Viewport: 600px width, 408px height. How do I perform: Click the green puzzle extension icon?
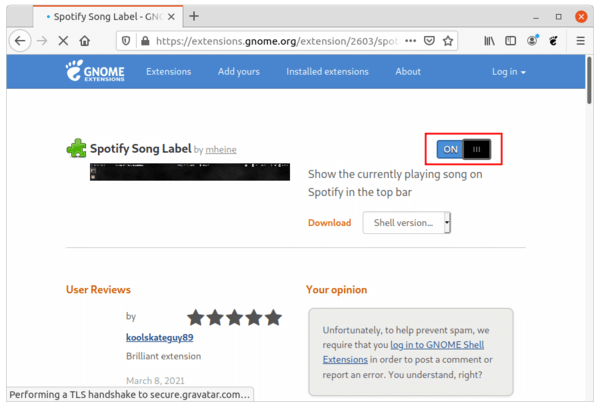[77, 148]
